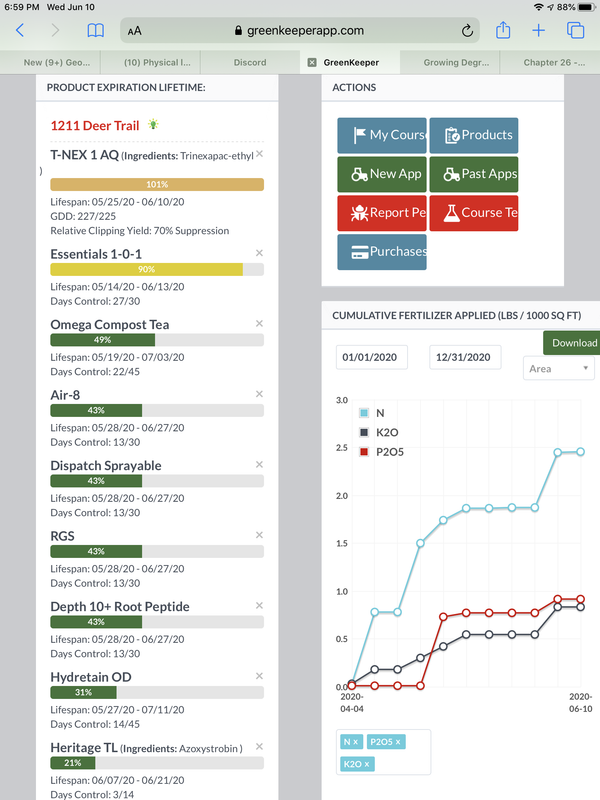
Task: Edit end date 12/31/2020 field
Action: pos(465,357)
